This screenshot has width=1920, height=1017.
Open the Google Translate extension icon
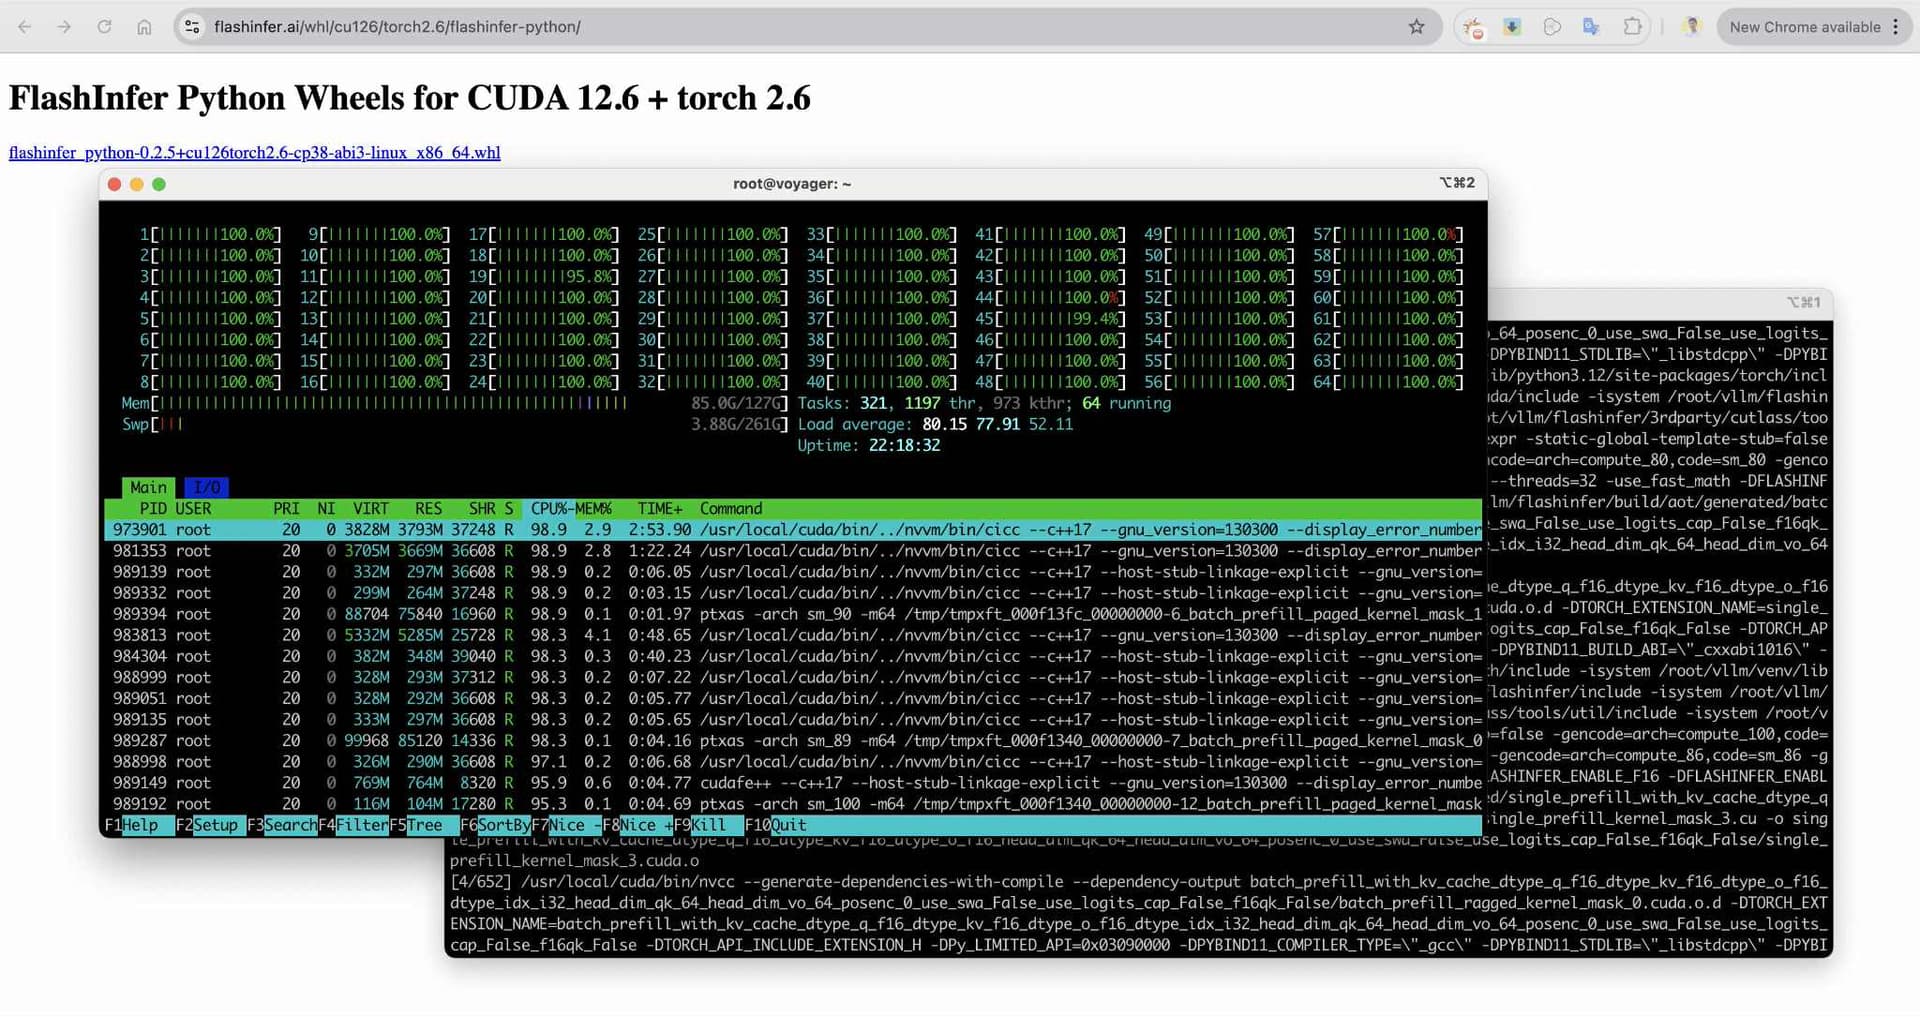point(1592,27)
